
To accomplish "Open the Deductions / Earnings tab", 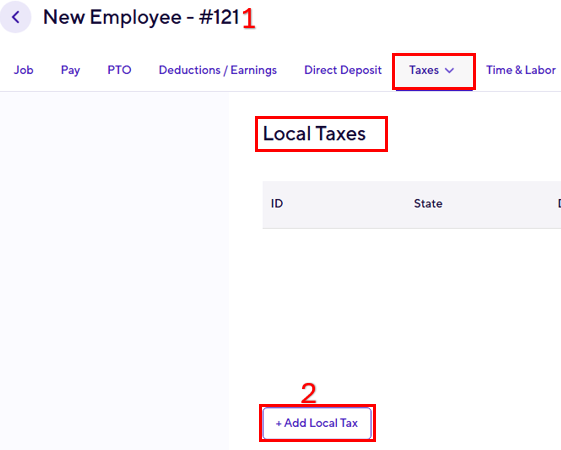I will coord(218,70).
